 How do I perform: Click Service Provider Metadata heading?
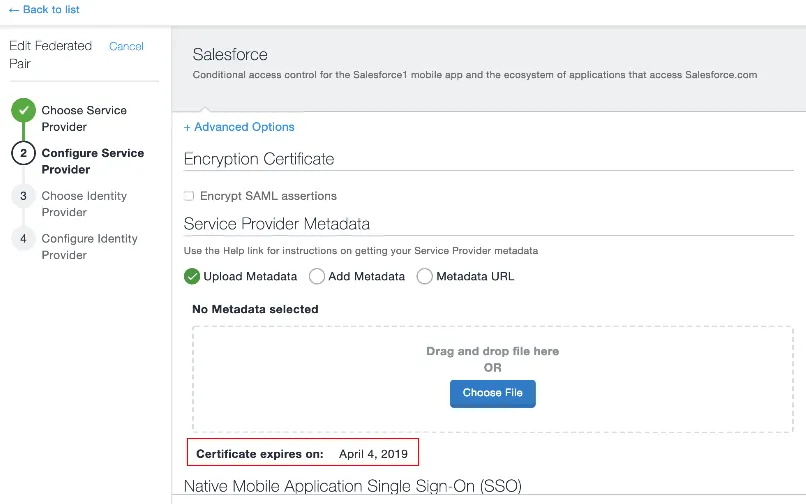(x=277, y=224)
